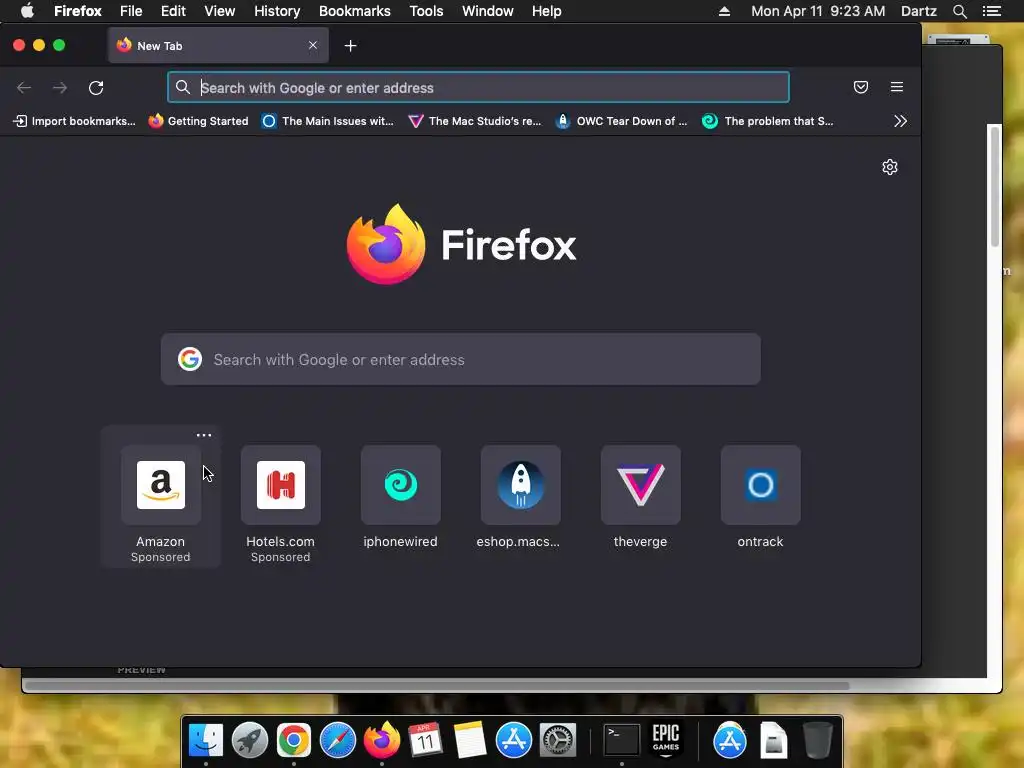The image size is (1024, 768).
Task: Open the Amazon tile three-dot menu
Action: point(204,435)
